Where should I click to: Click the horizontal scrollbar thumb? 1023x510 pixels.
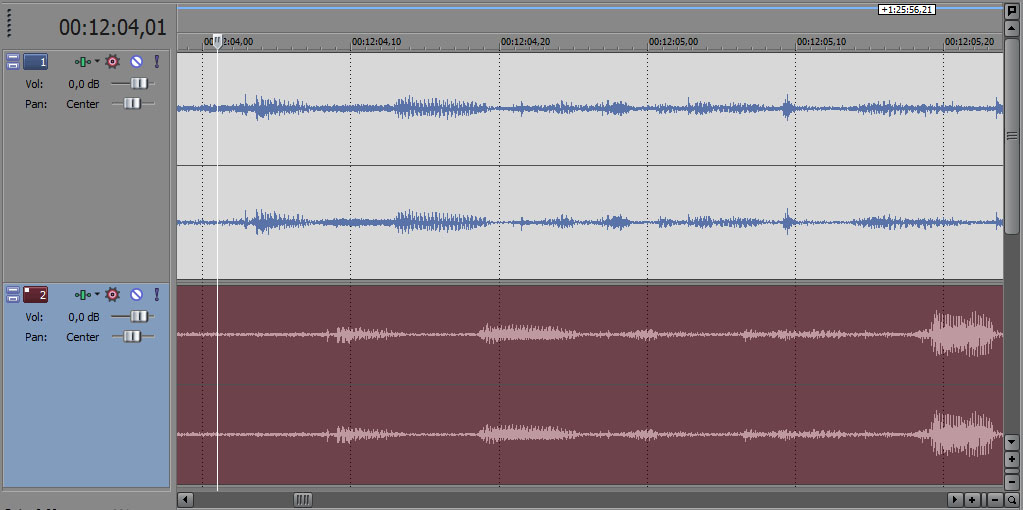303,500
